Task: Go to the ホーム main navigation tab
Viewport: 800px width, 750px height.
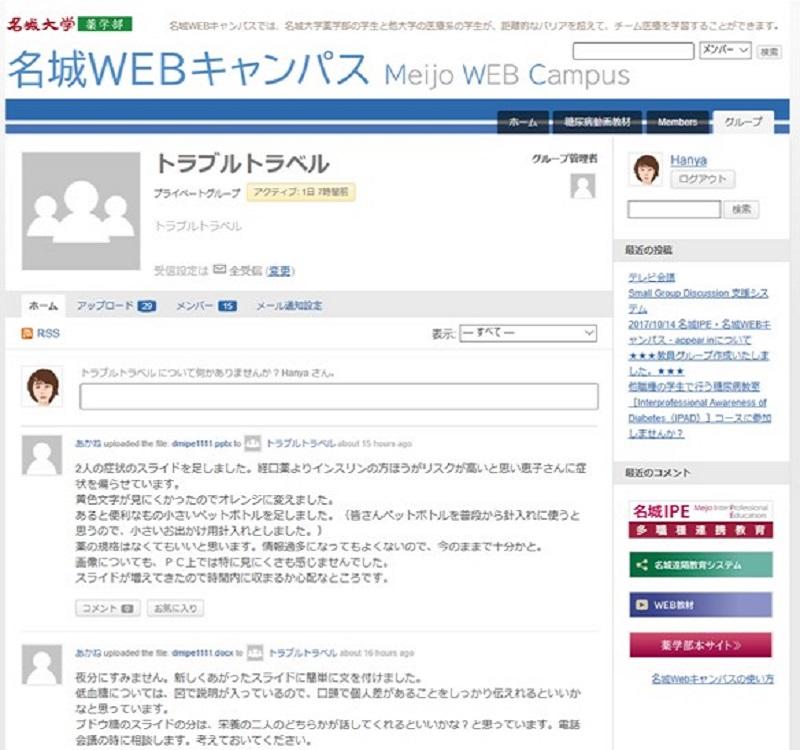Action: 523,122
